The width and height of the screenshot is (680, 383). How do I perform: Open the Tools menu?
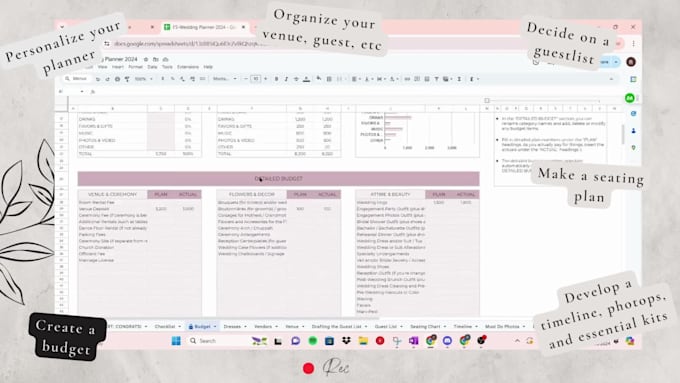pos(167,67)
